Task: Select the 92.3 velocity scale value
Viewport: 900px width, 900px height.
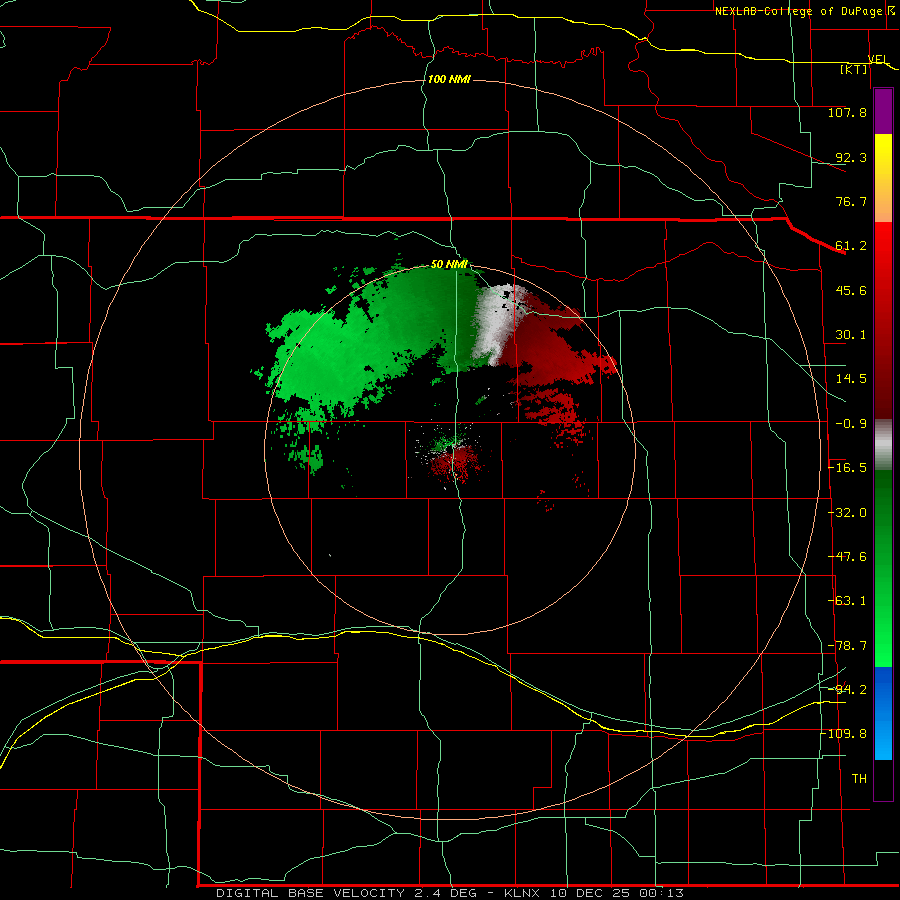Action: coord(851,157)
